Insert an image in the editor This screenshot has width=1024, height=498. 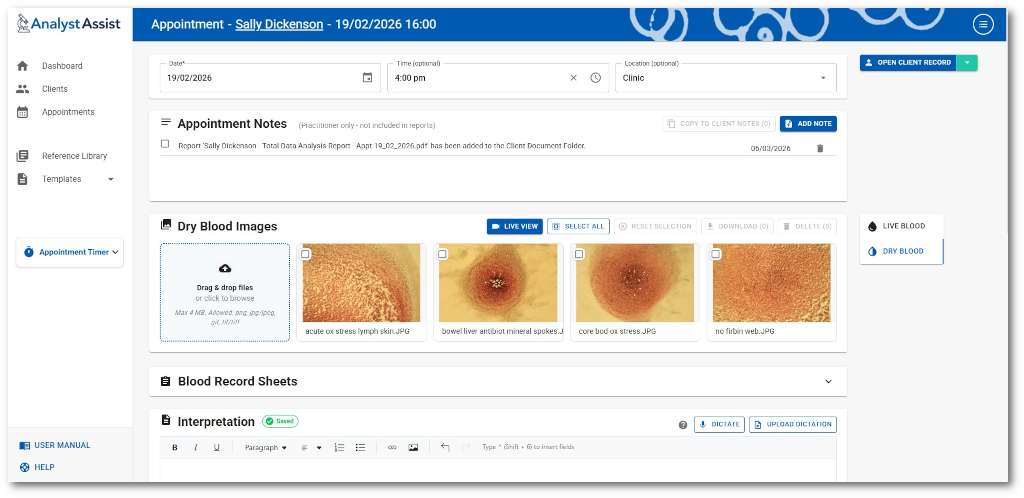tap(413, 448)
